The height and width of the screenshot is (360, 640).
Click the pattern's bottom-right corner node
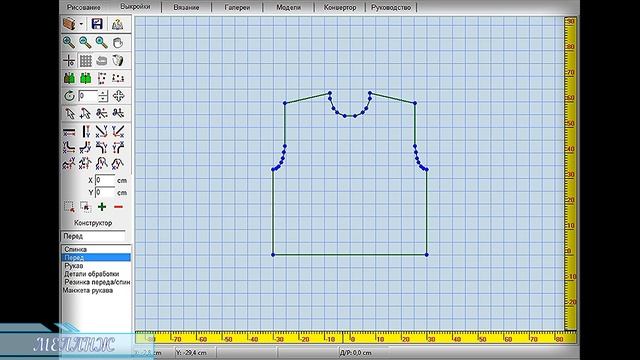(x=427, y=255)
